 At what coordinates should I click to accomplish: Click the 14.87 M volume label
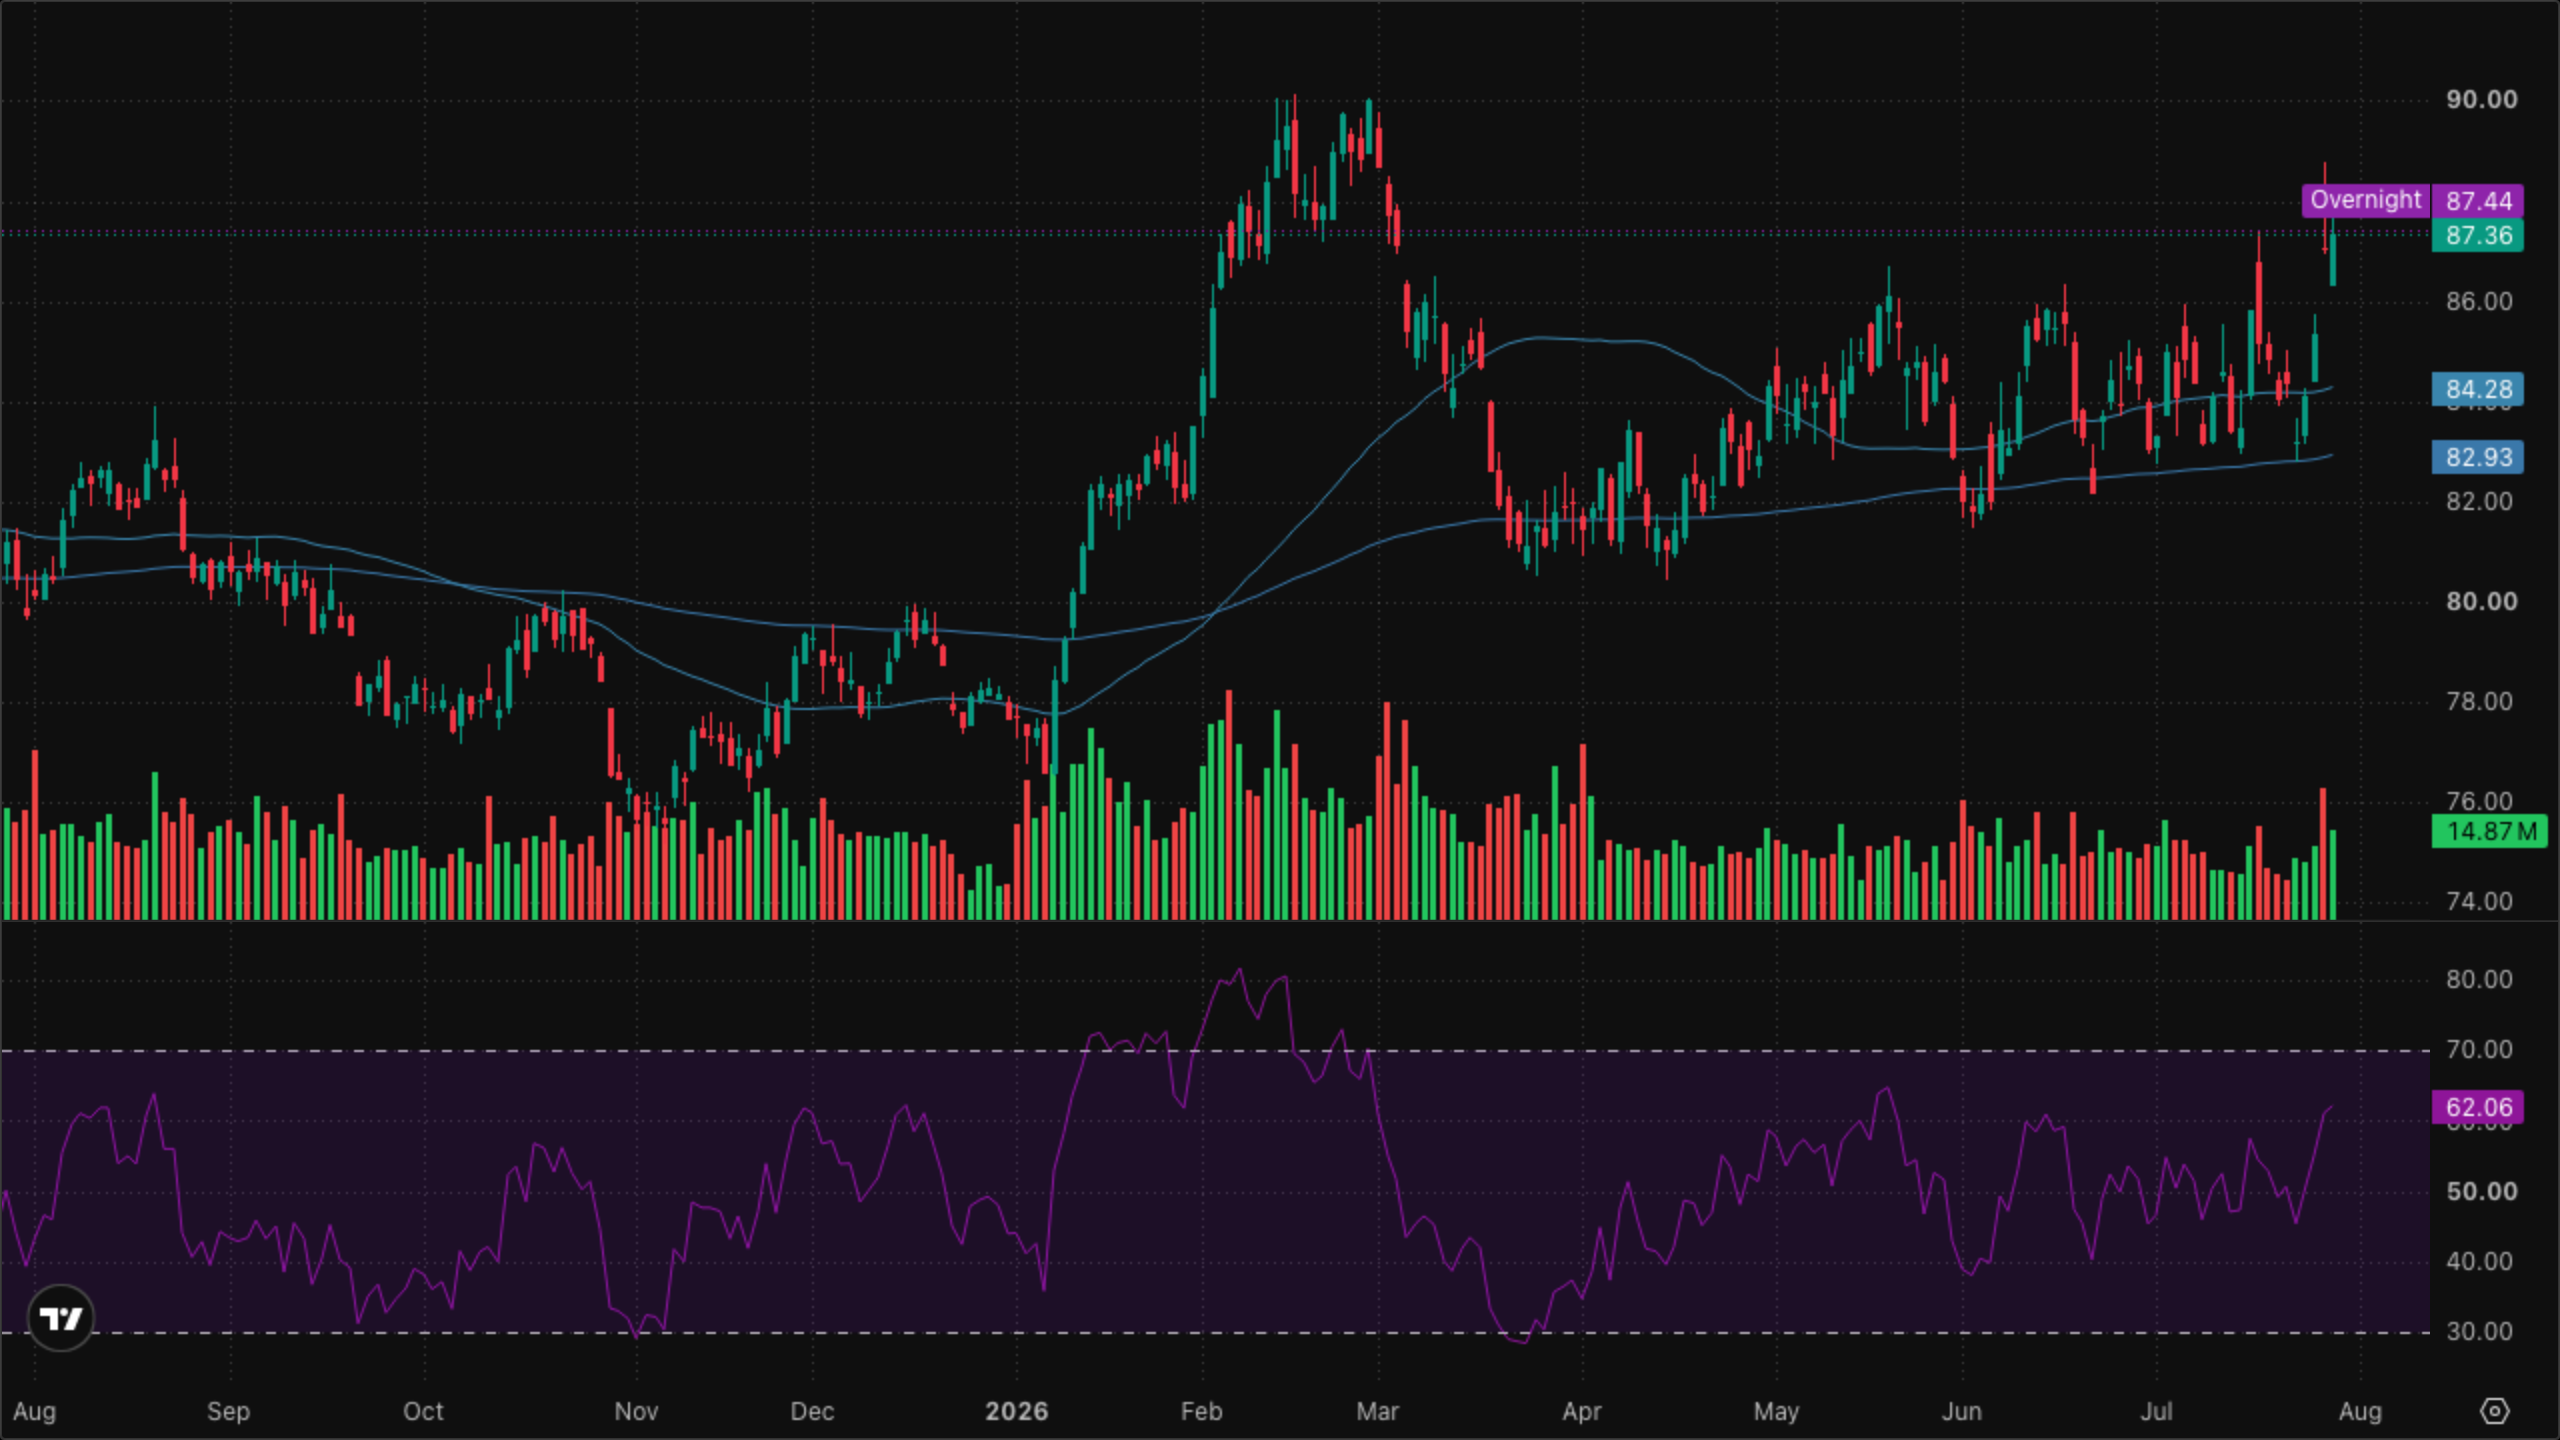2490,831
